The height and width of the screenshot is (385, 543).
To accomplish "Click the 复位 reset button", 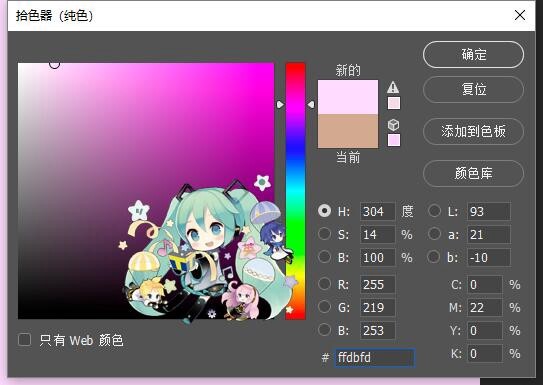I will pyautogui.click(x=473, y=89).
